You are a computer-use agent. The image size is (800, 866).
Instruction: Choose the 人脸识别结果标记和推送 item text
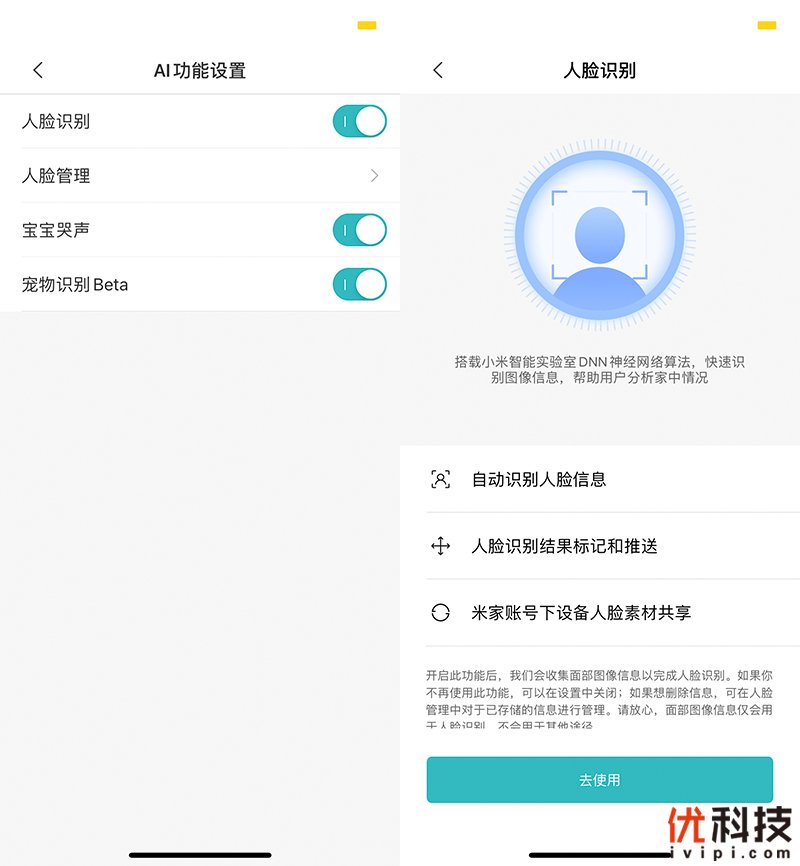point(564,546)
